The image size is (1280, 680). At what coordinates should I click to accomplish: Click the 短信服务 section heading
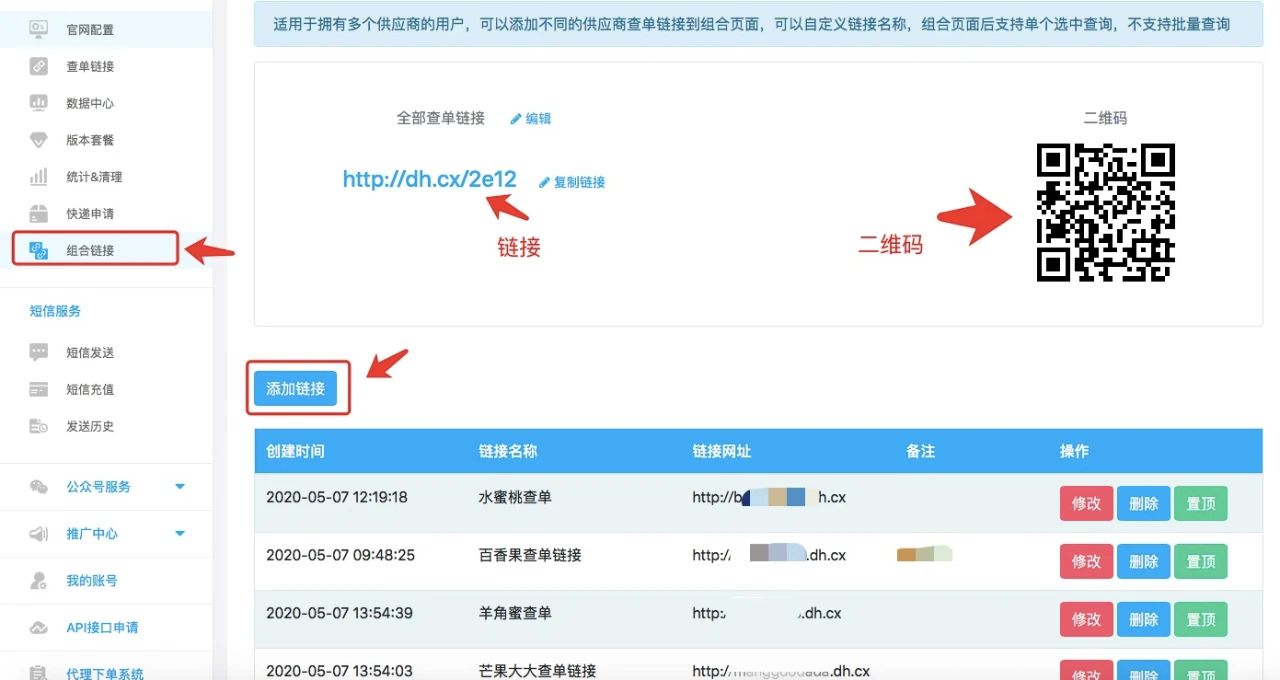pyautogui.click(x=55, y=311)
